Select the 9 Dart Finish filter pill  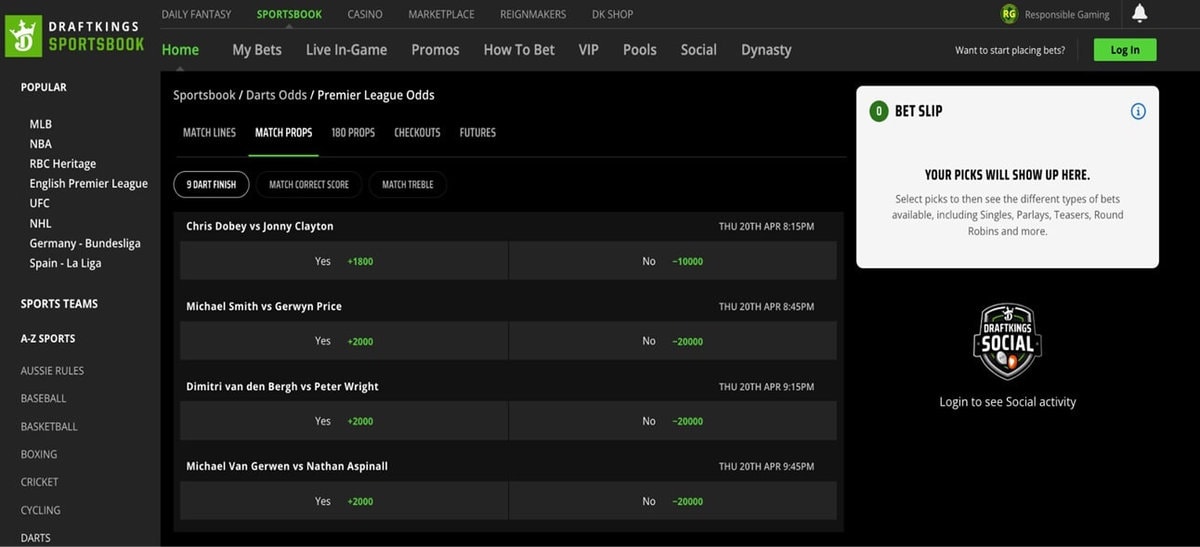tap(211, 184)
